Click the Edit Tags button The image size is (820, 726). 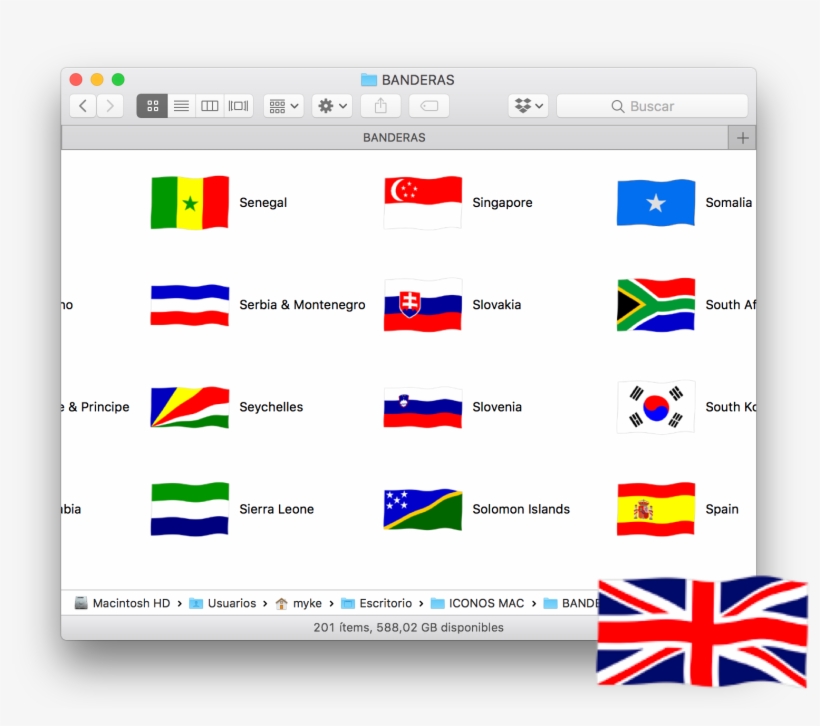pyautogui.click(x=429, y=106)
